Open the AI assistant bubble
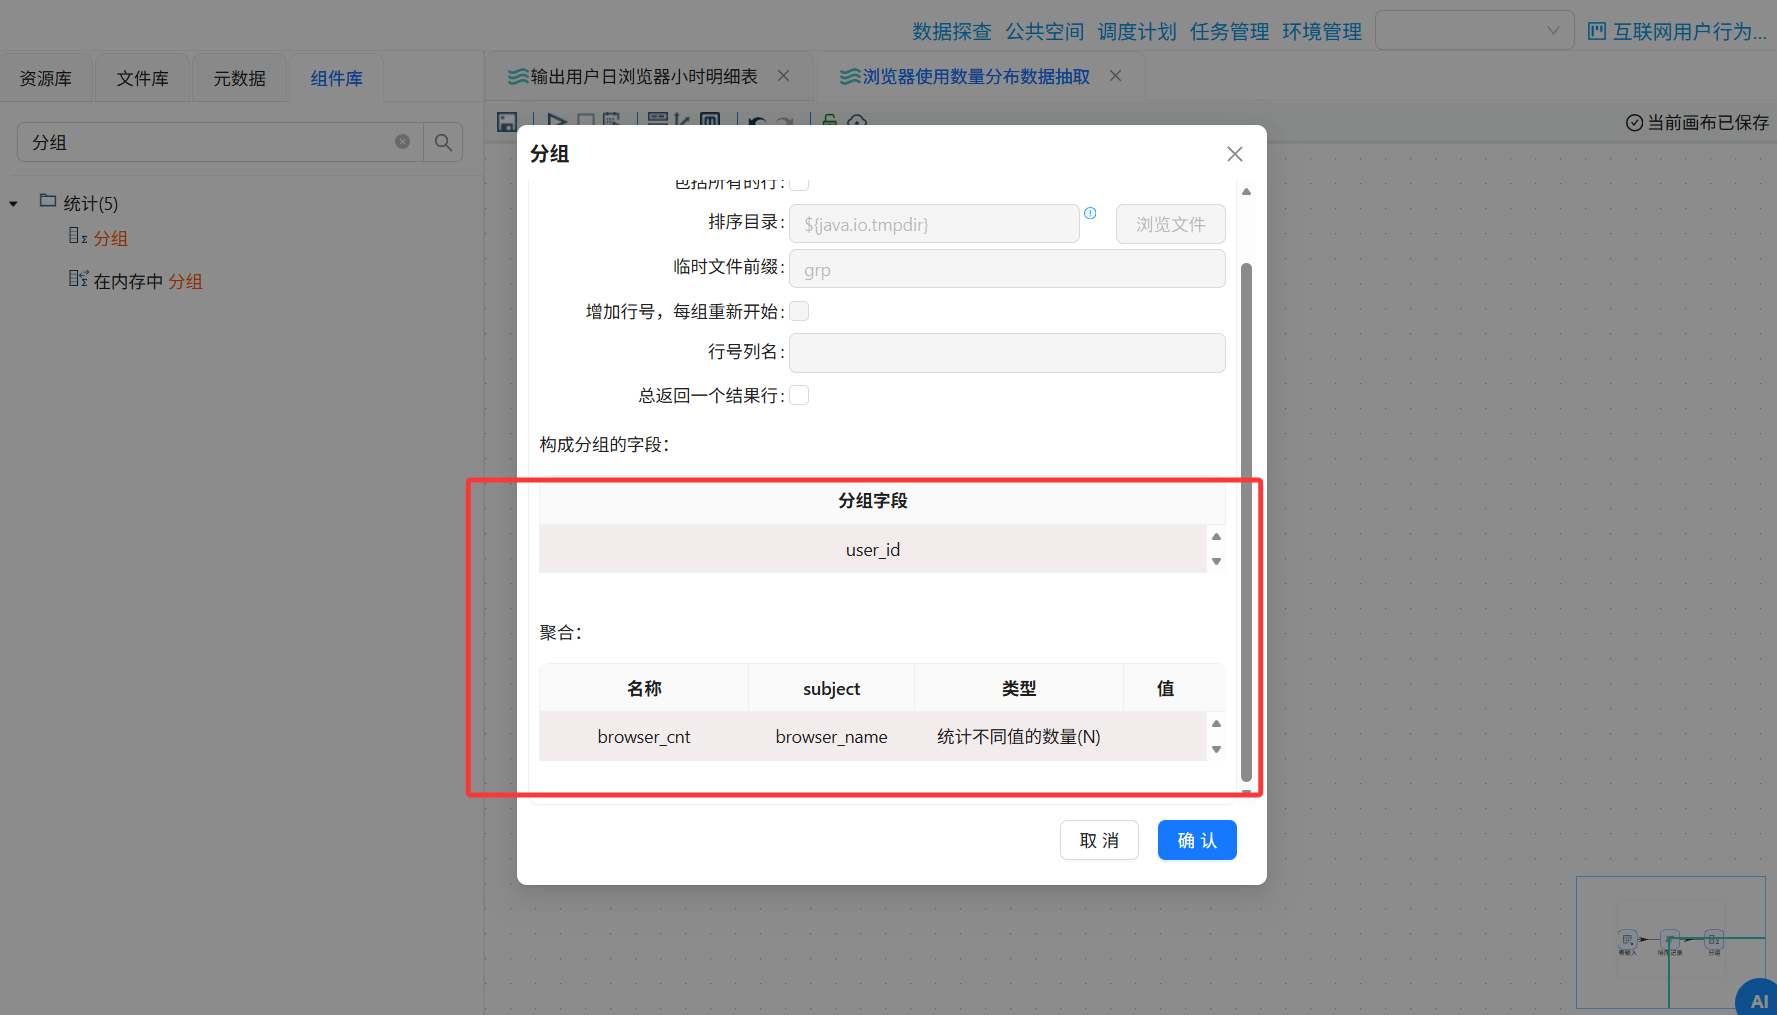This screenshot has width=1777, height=1015. coord(1757,999)
